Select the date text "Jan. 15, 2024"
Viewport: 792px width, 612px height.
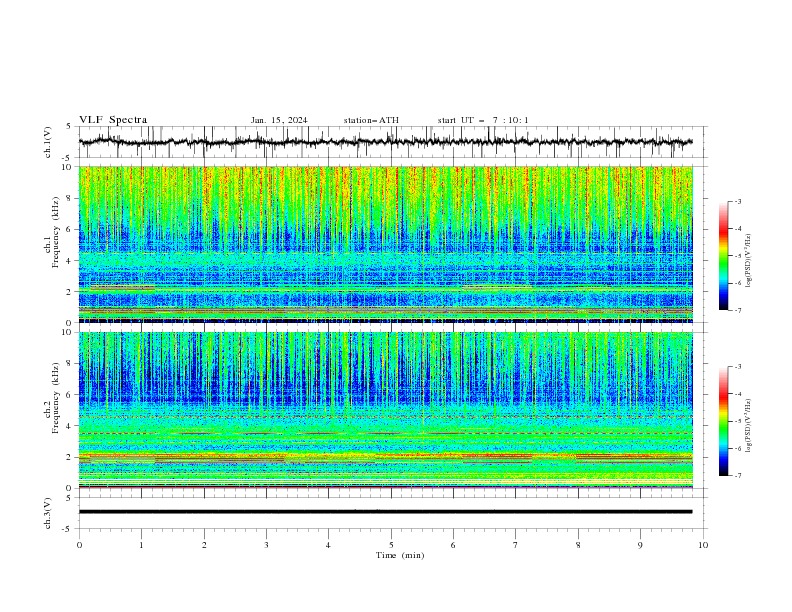click(279, 120)
